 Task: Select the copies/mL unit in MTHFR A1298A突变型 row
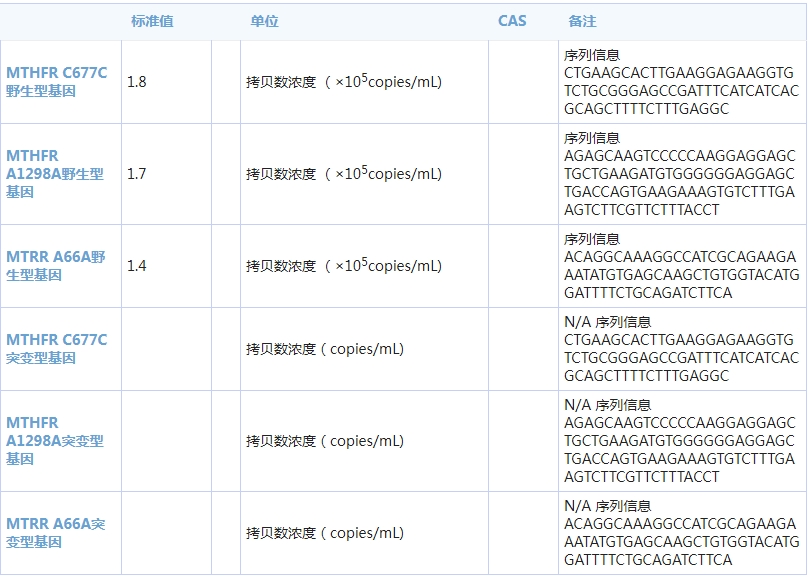(325, 441)
